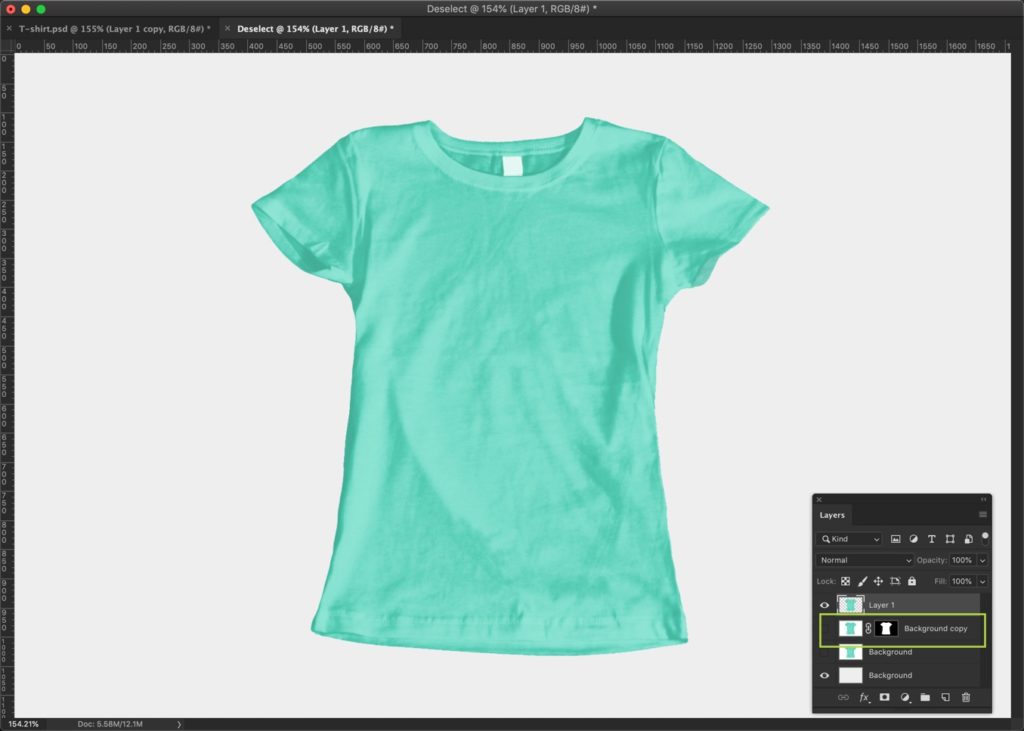
Task: Show the Layer 1 eye visibility toggle off
Action: tap(822, 603)
